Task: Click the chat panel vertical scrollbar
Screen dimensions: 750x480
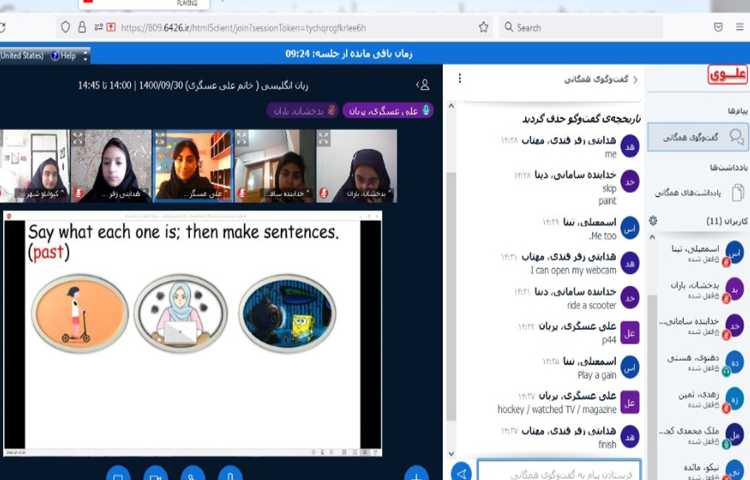Action: tap(451, 296)
